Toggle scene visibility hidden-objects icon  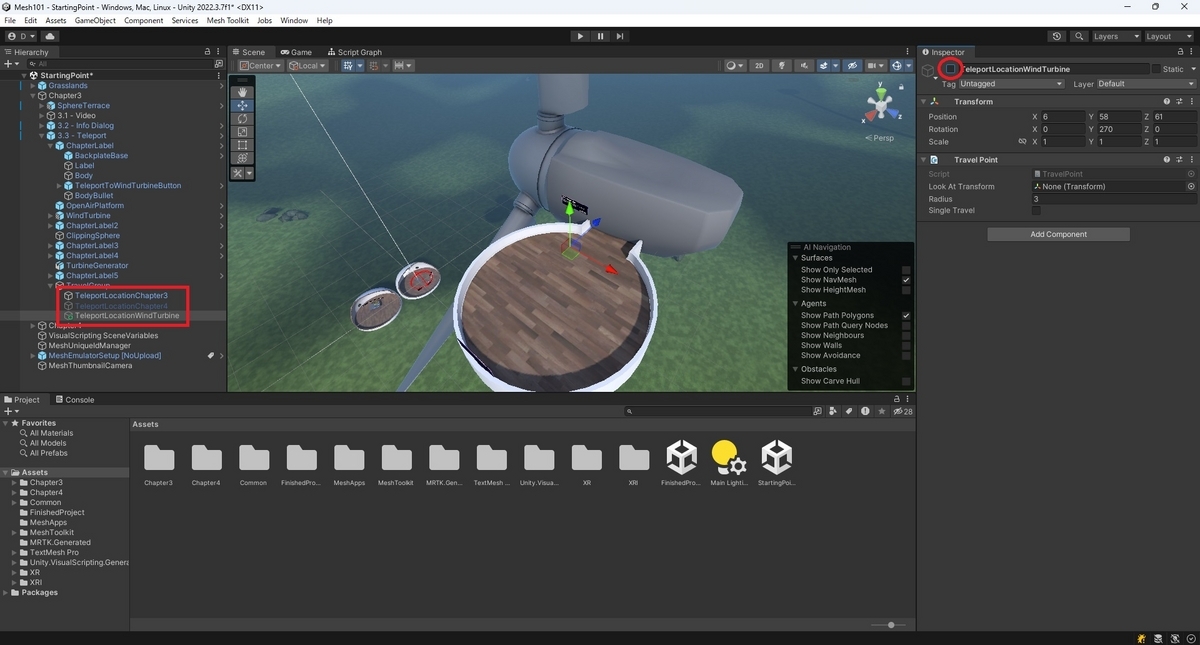pos(852,66)
